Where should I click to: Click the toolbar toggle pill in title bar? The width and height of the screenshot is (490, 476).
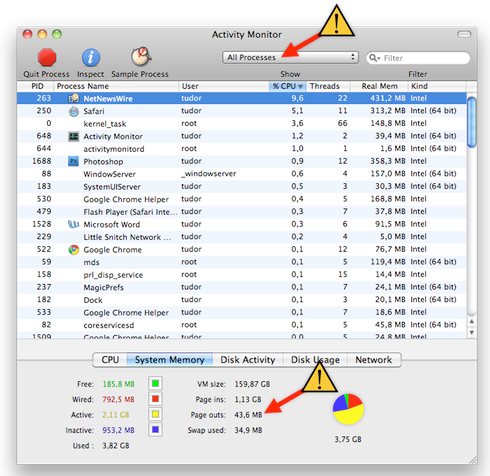pyautogui.click(x=464, y=34)
